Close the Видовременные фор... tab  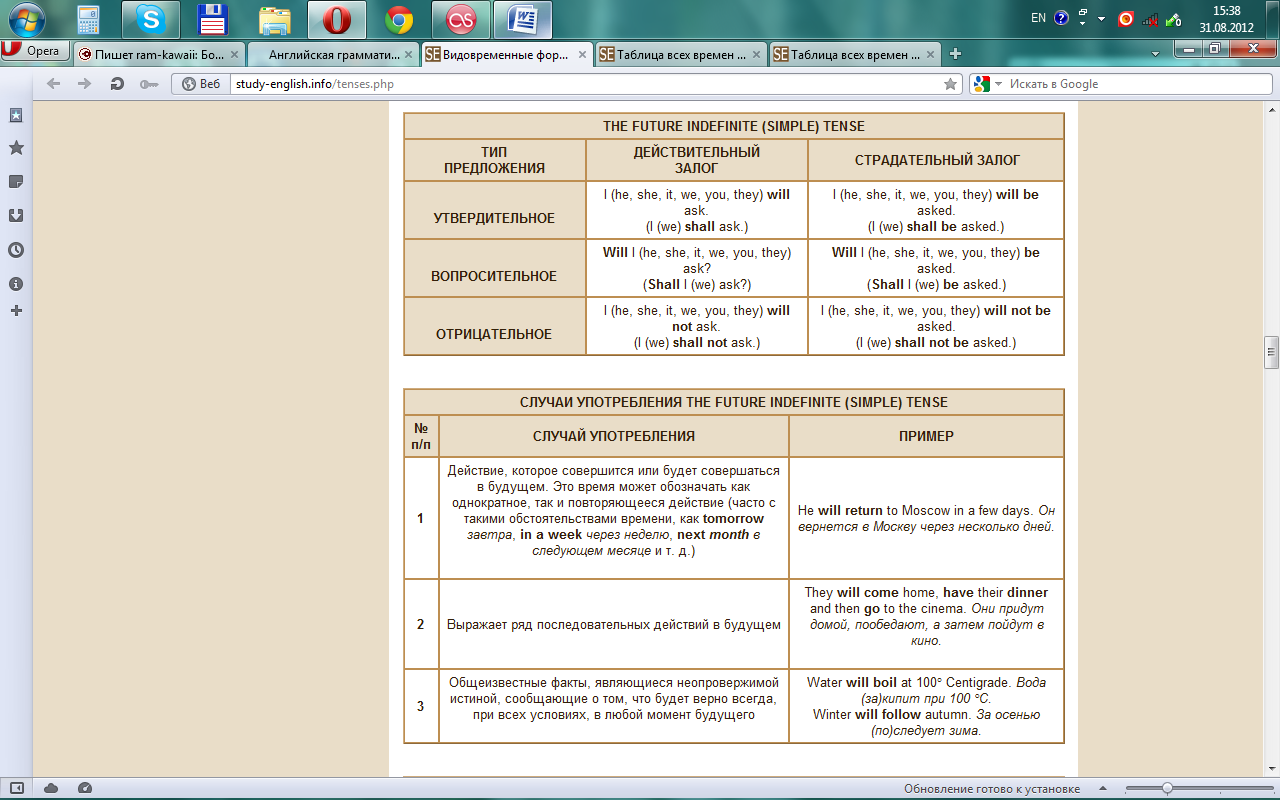click(x=582, y=55)
